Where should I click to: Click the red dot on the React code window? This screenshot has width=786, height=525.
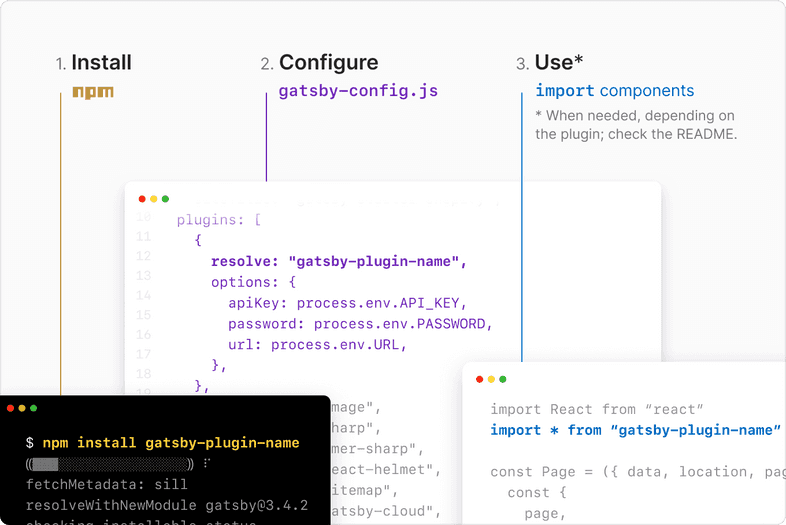point(479,379)
